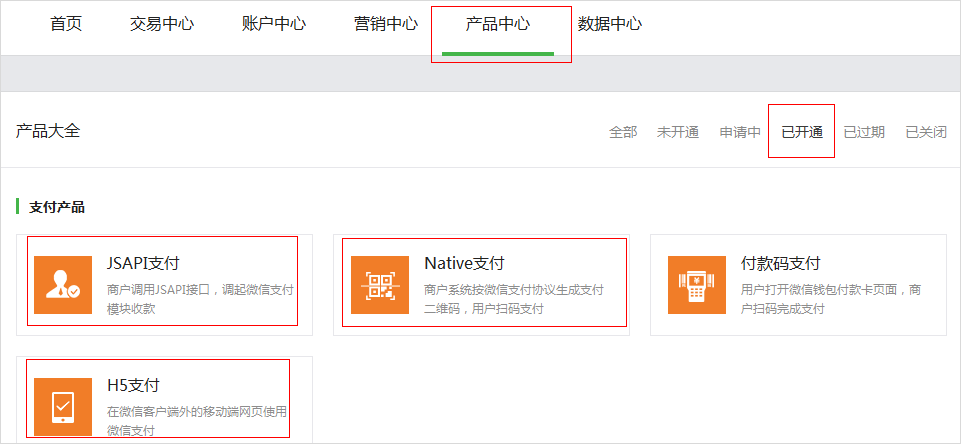Open the H5支付 product title
The image size is (961, 444).
click(x=133, y=385)
